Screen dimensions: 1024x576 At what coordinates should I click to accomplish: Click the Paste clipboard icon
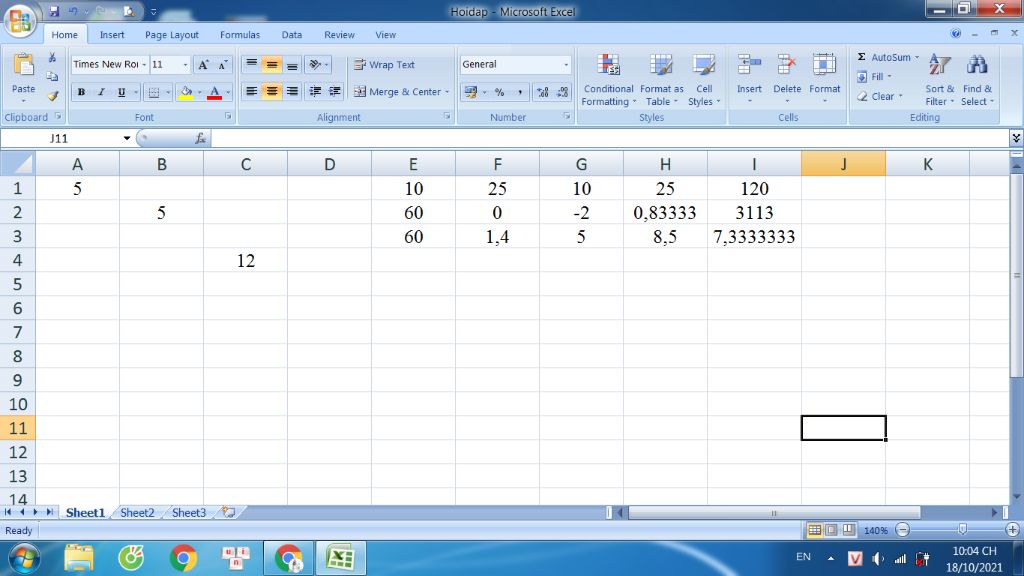[24, 65]
